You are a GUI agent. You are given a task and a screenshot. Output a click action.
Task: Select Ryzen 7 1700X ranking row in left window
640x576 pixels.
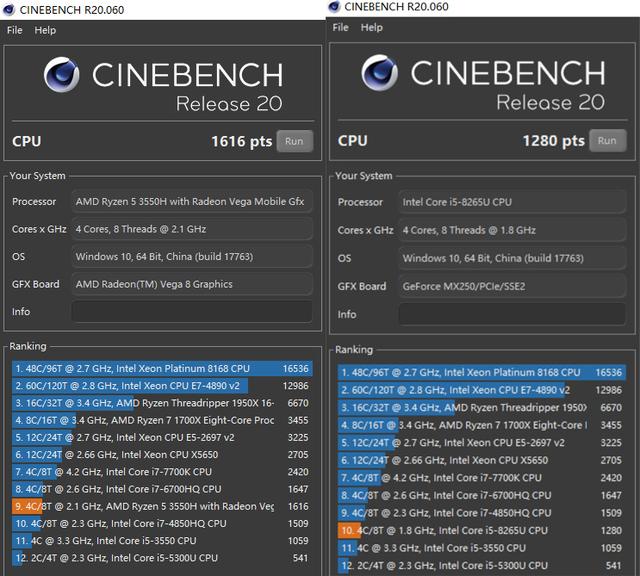click(x=162, y=420)
